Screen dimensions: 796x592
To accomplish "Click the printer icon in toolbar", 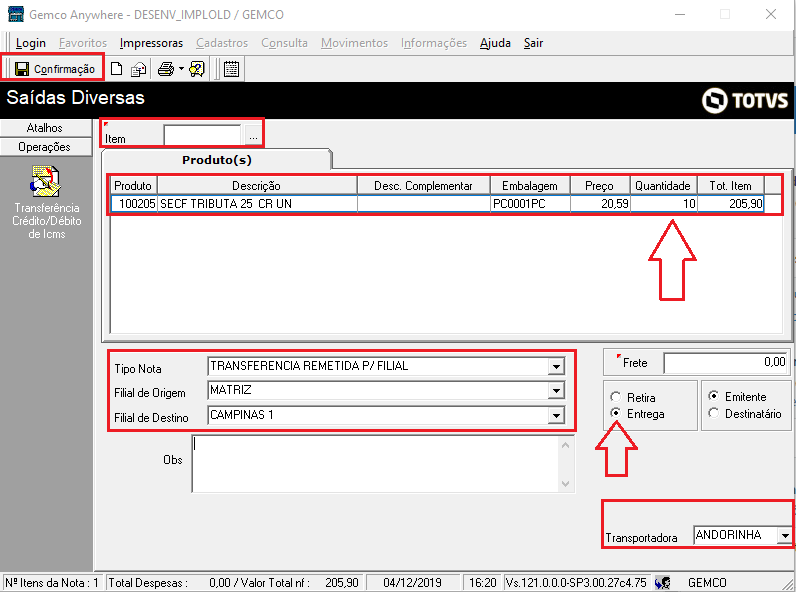I will [x=165, y=69].
